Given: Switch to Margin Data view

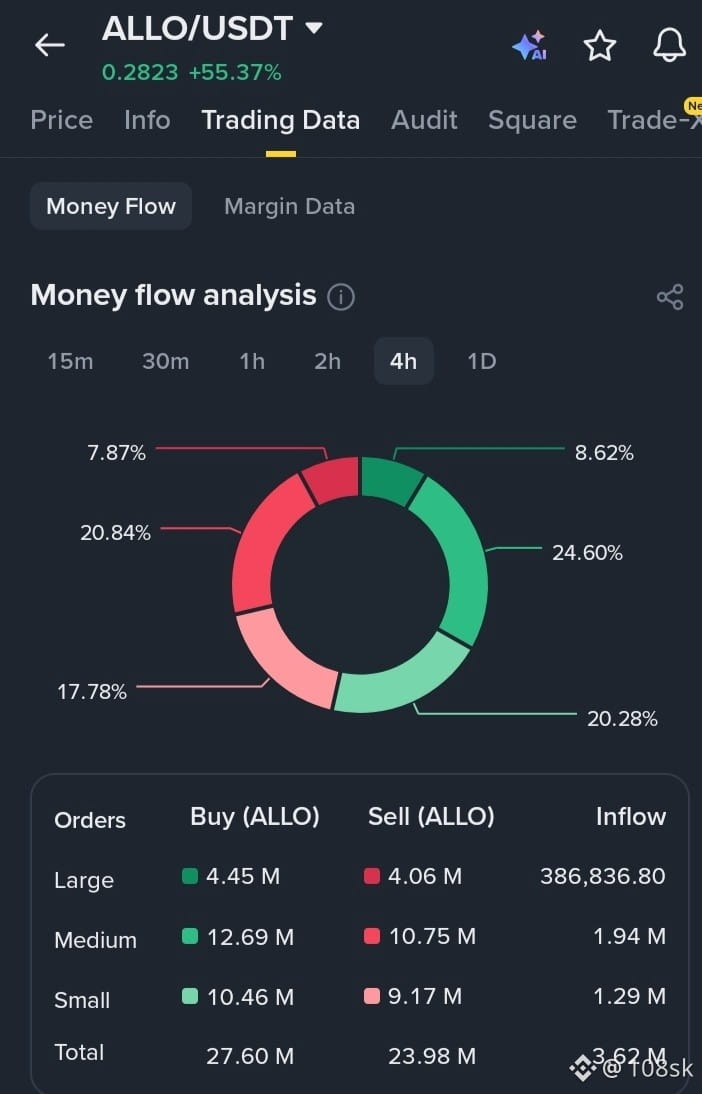Looking at the screenshot, I should point(290,207).
